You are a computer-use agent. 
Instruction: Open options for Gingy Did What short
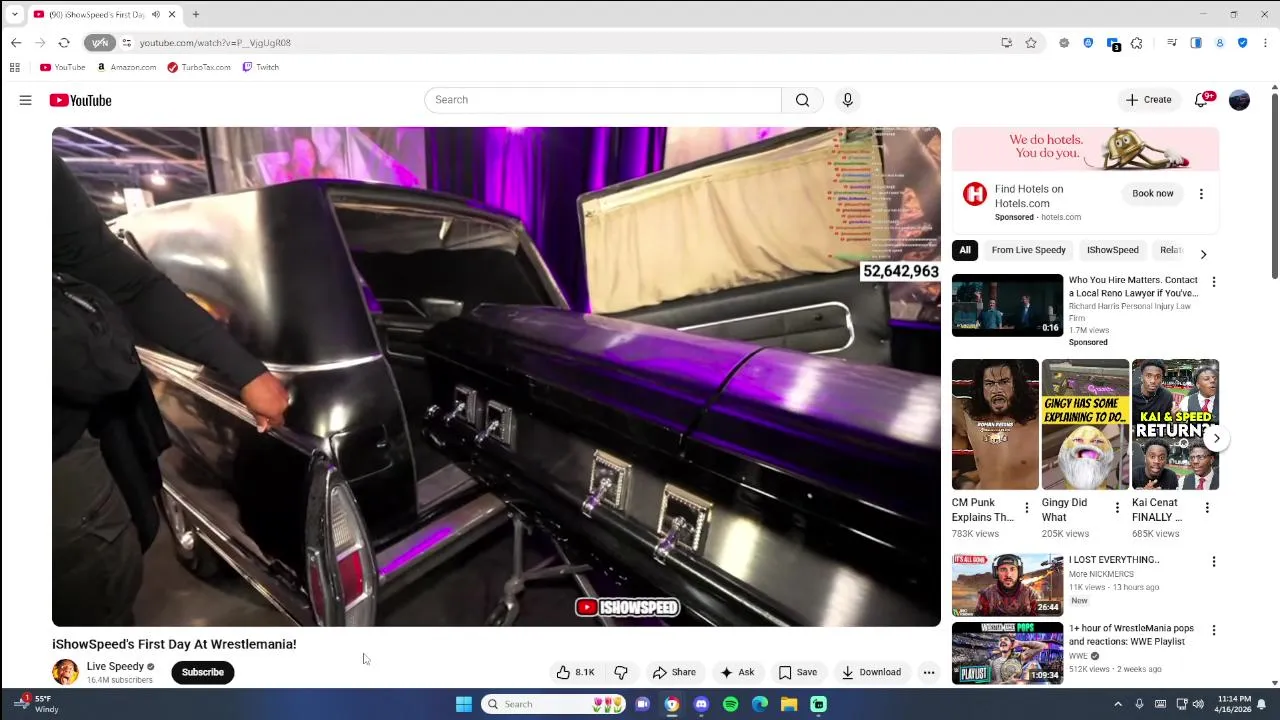1117,508
